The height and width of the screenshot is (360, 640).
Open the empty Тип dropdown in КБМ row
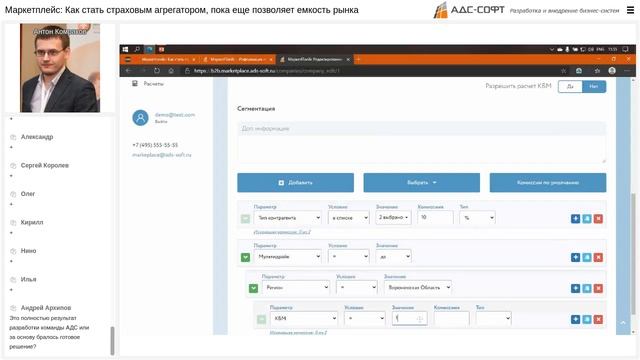point(494,318)
